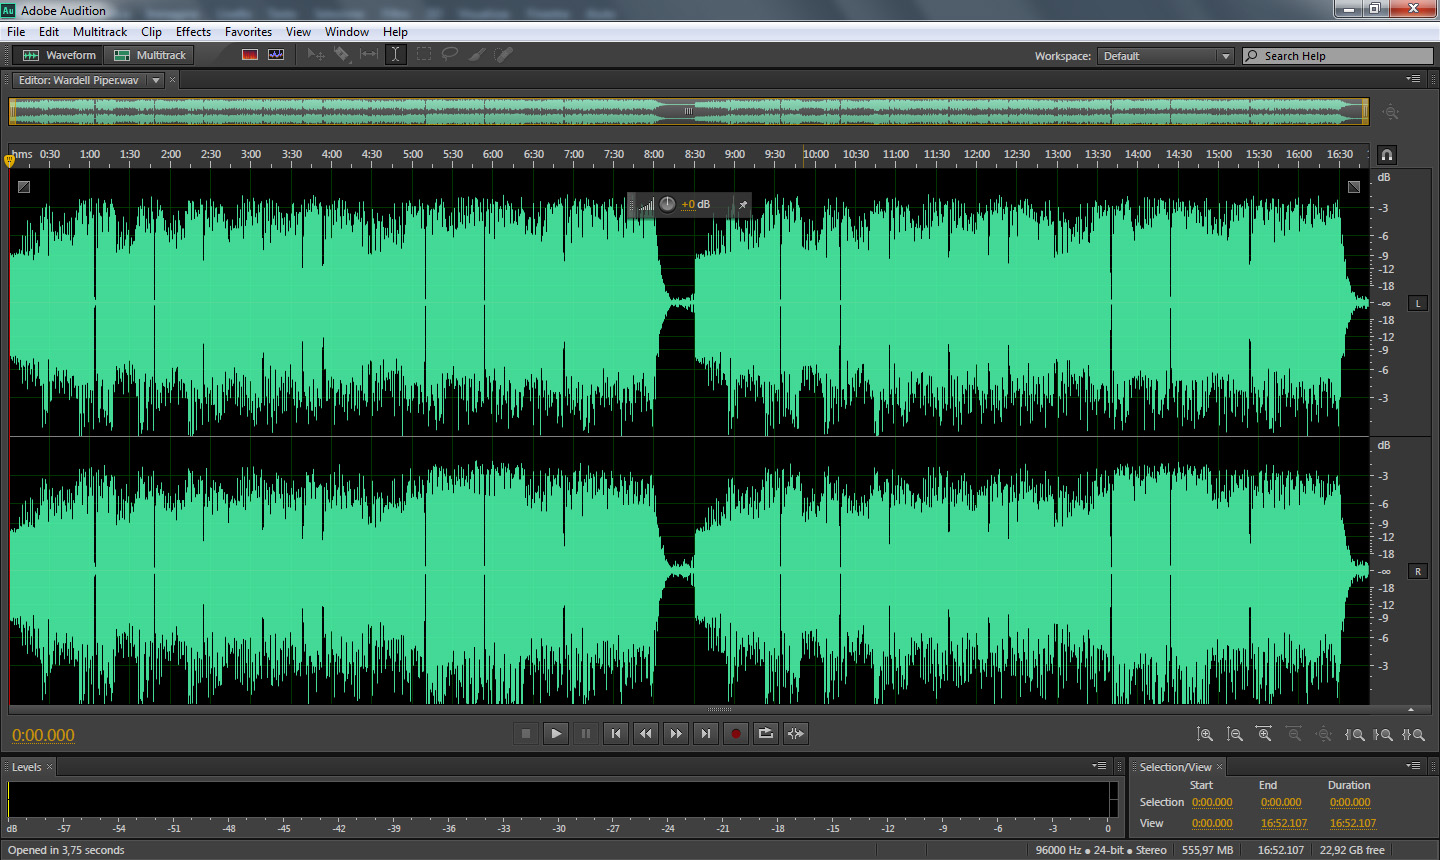Click the overview navigator scroll handle

click(688, 111)
